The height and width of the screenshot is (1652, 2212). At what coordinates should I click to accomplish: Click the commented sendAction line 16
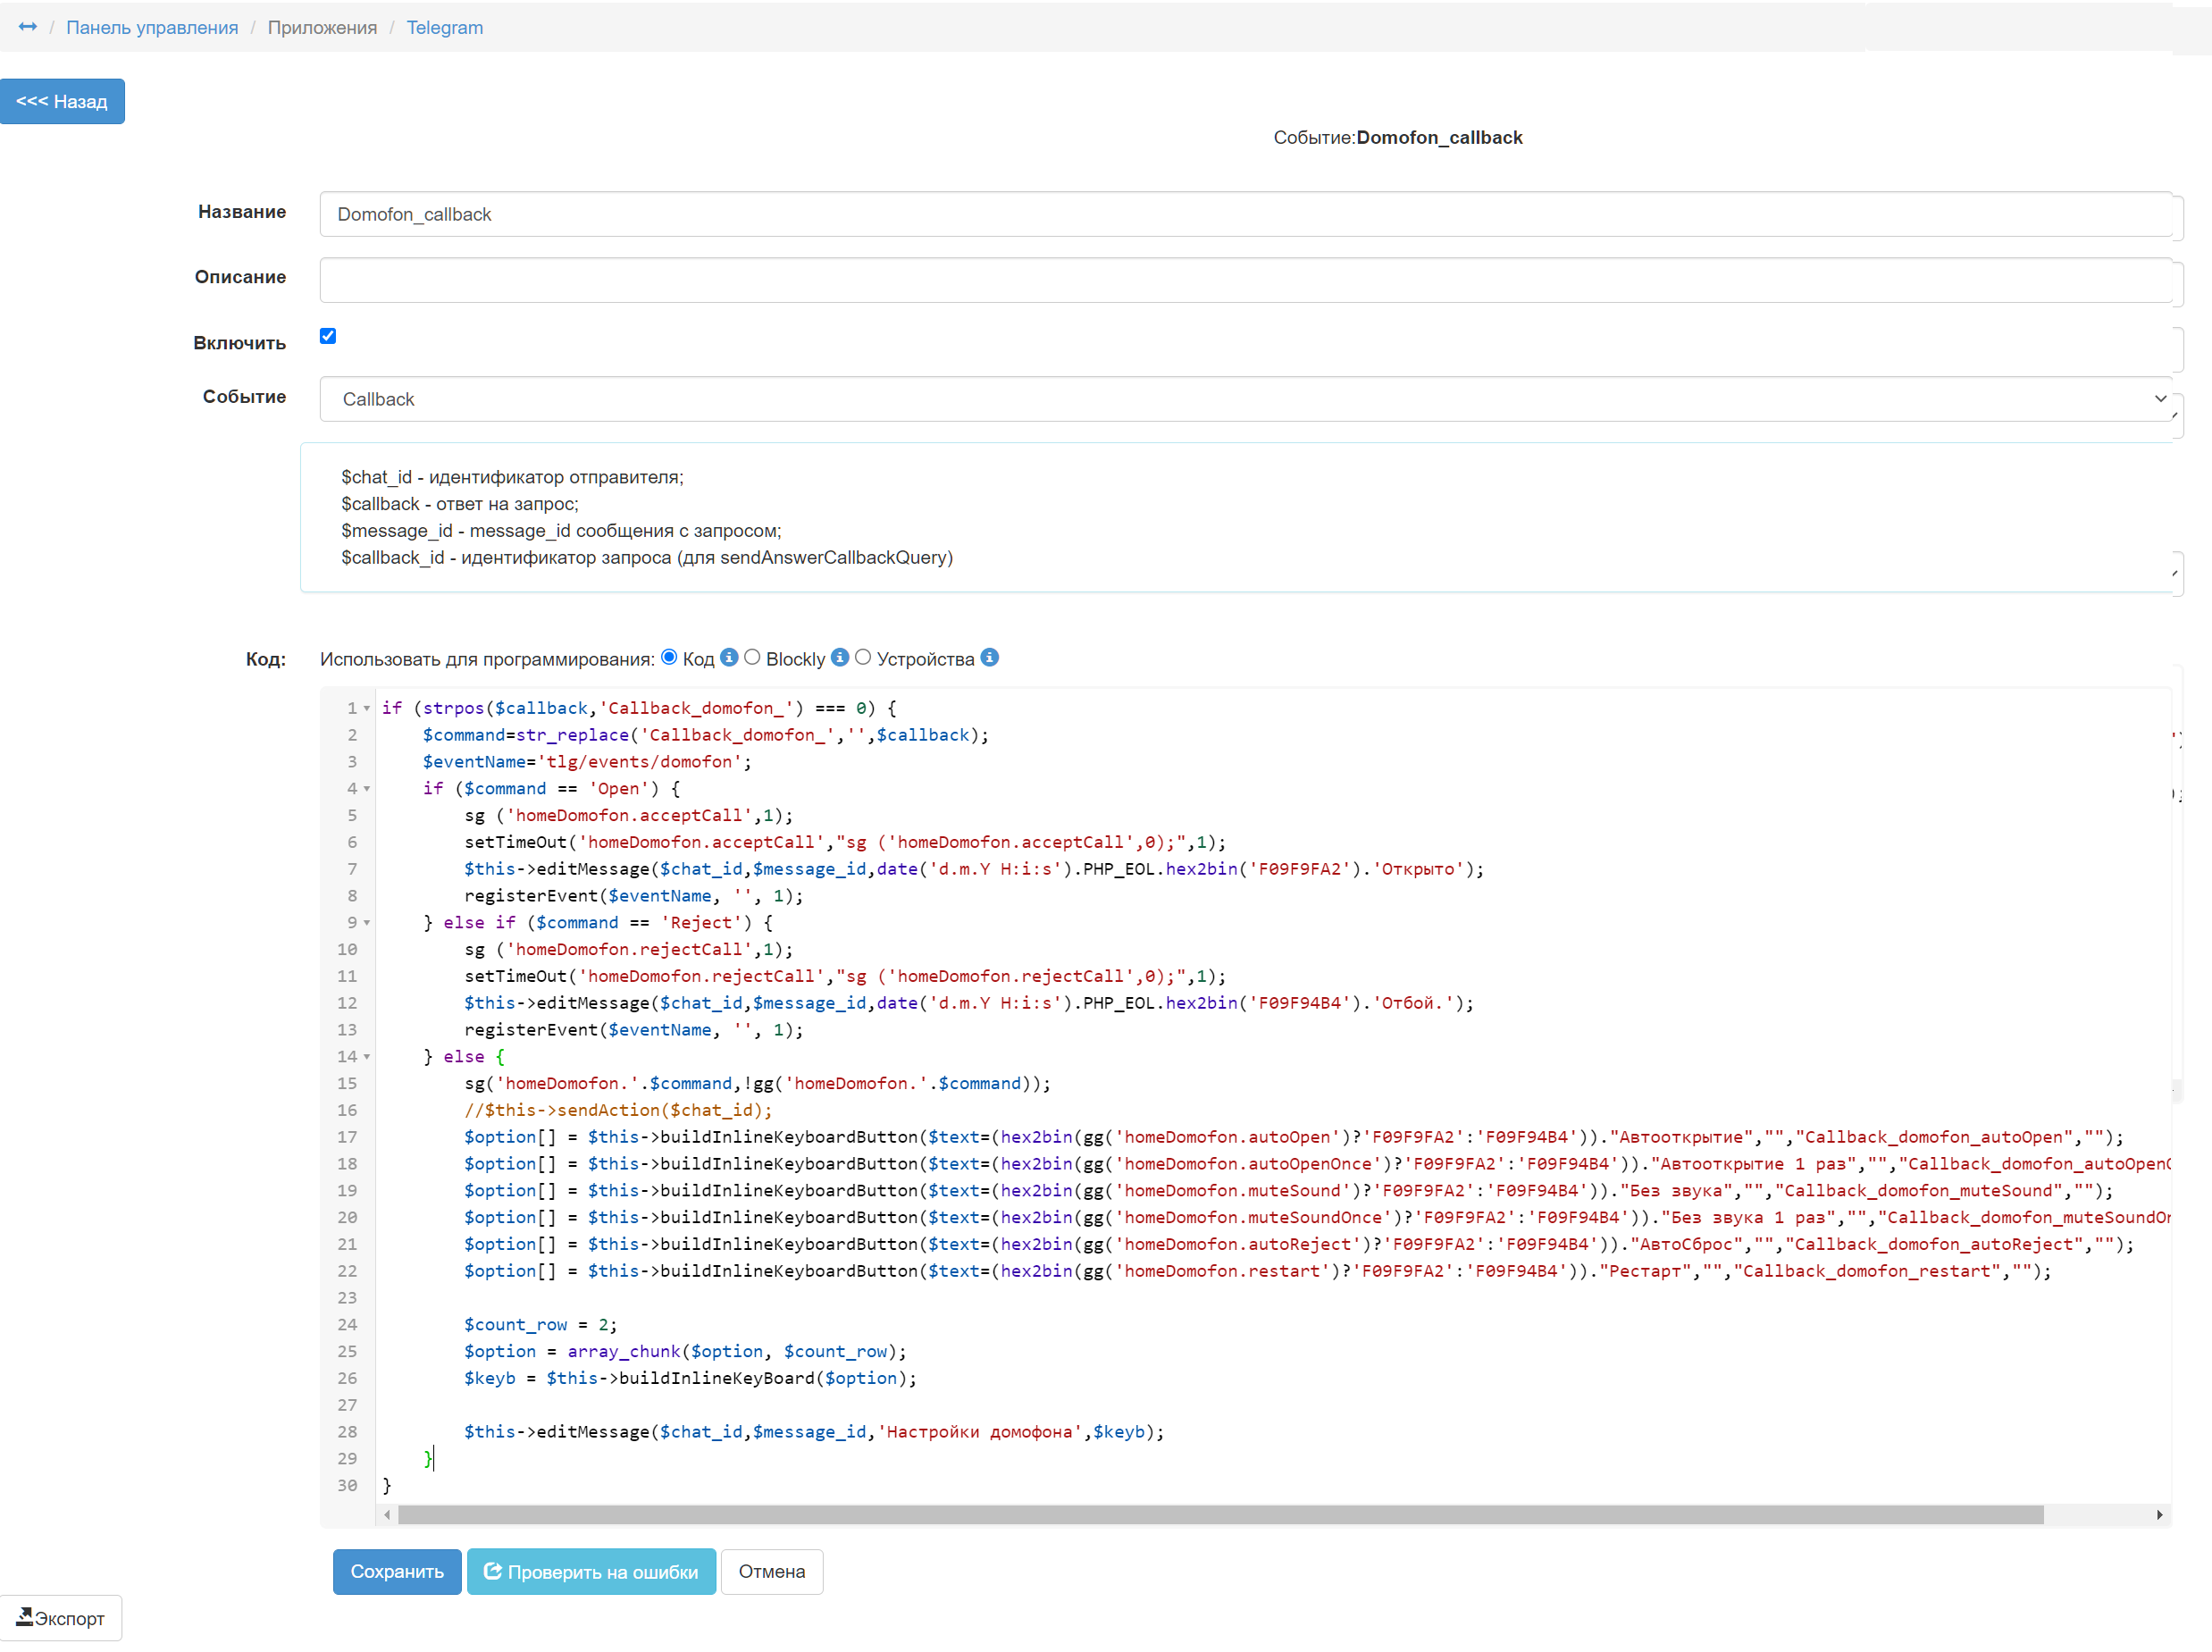tap(618, 1110)
